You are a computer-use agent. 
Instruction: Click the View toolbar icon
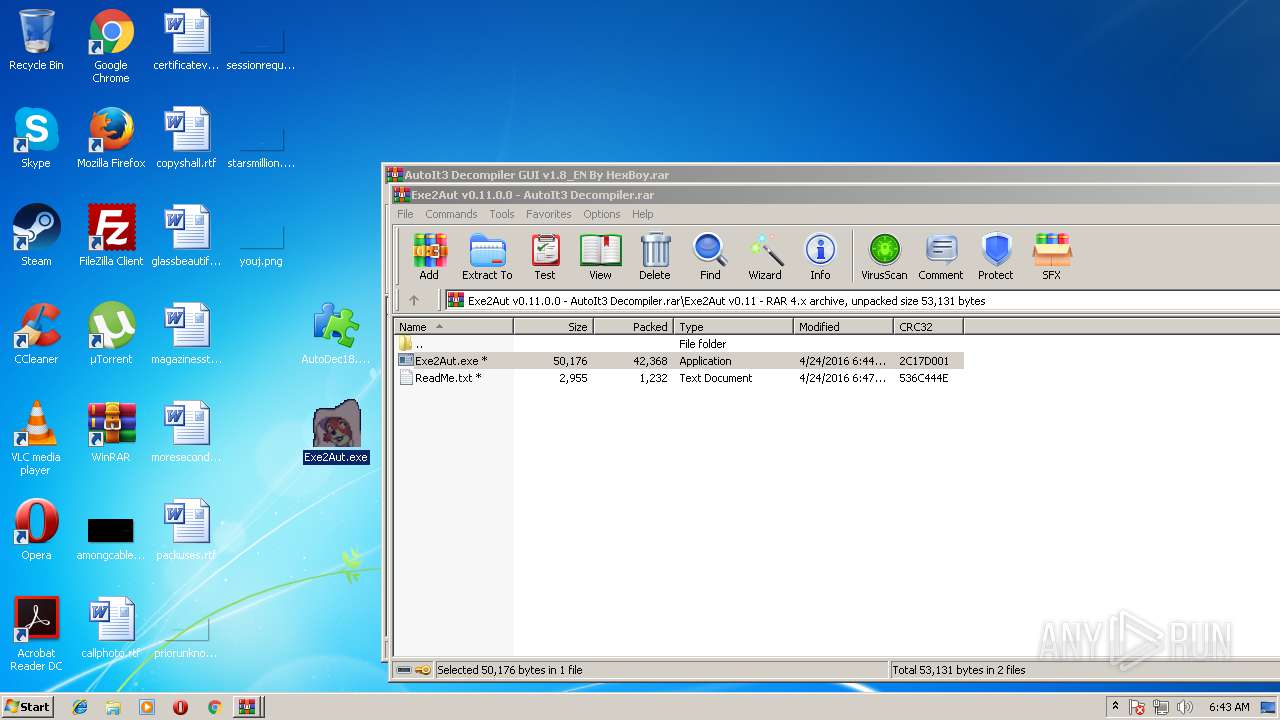coord(600,257)
